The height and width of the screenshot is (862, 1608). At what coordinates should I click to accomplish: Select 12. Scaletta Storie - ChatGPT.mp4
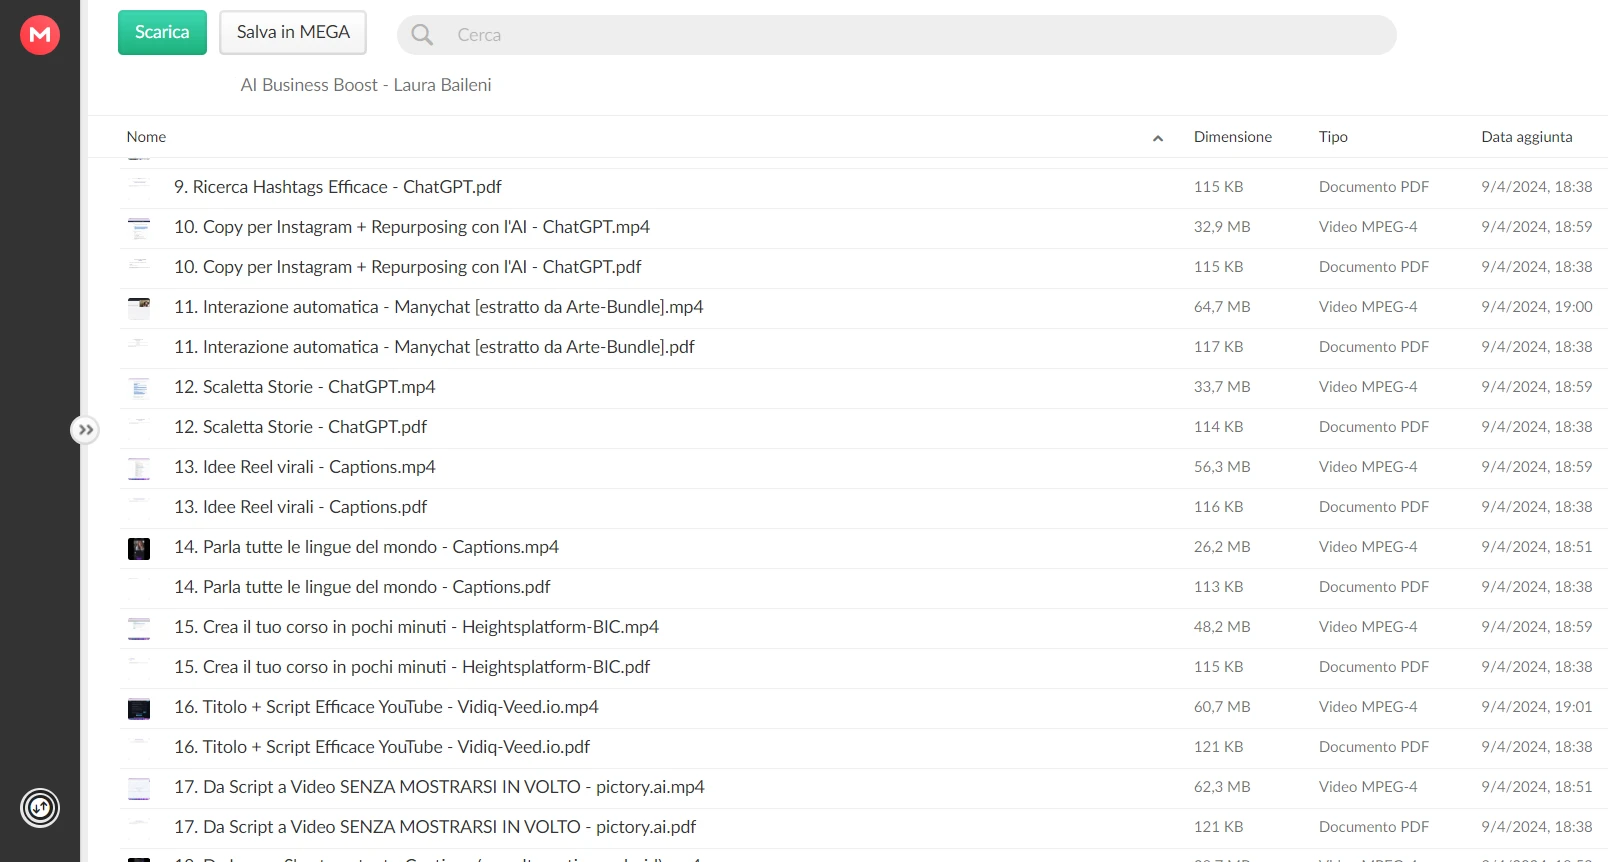305,387
